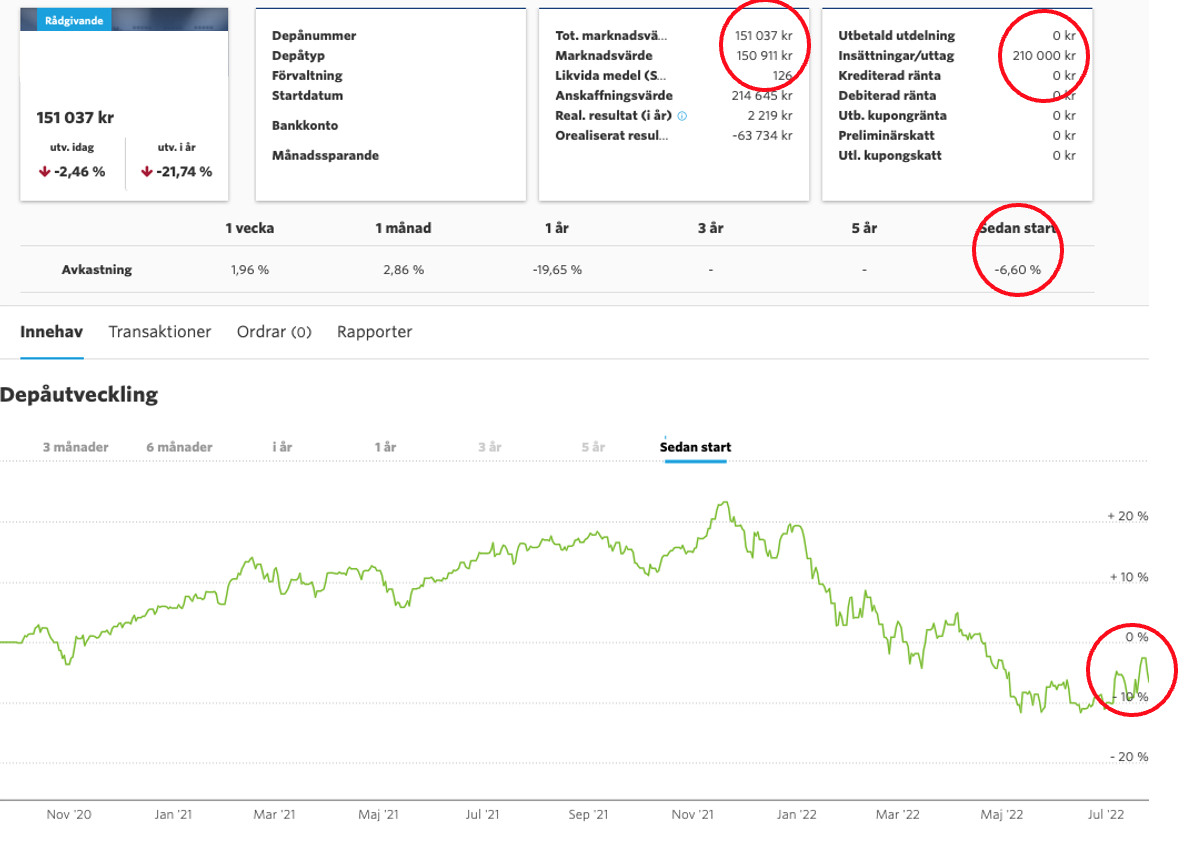Click the Insättningar/uttag amount 210 000 kr

tap(1042, 56)
